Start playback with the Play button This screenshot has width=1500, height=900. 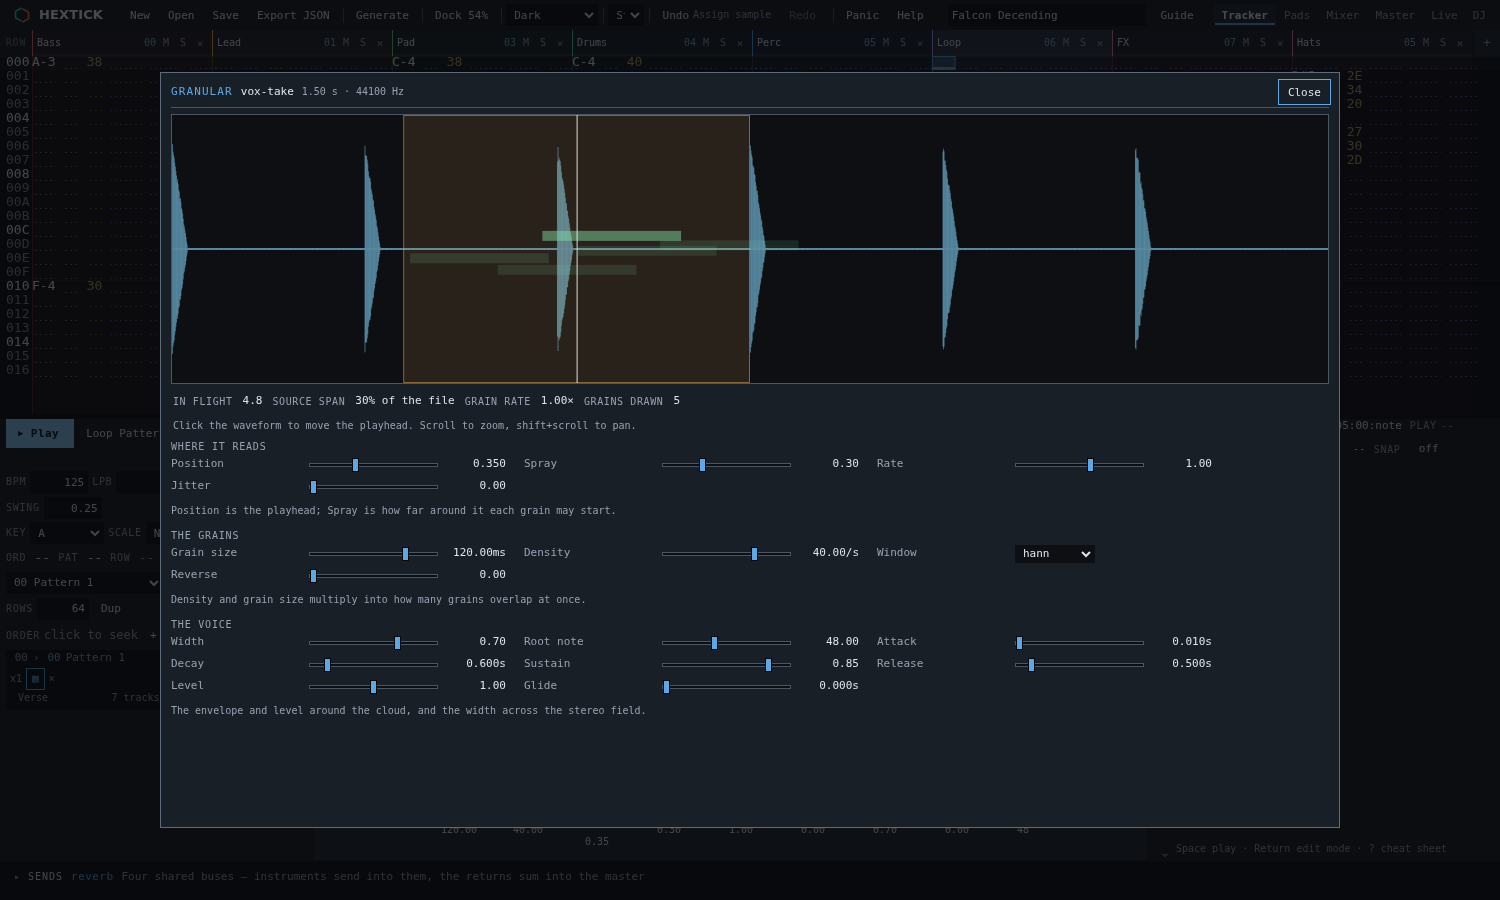(40, 433)
